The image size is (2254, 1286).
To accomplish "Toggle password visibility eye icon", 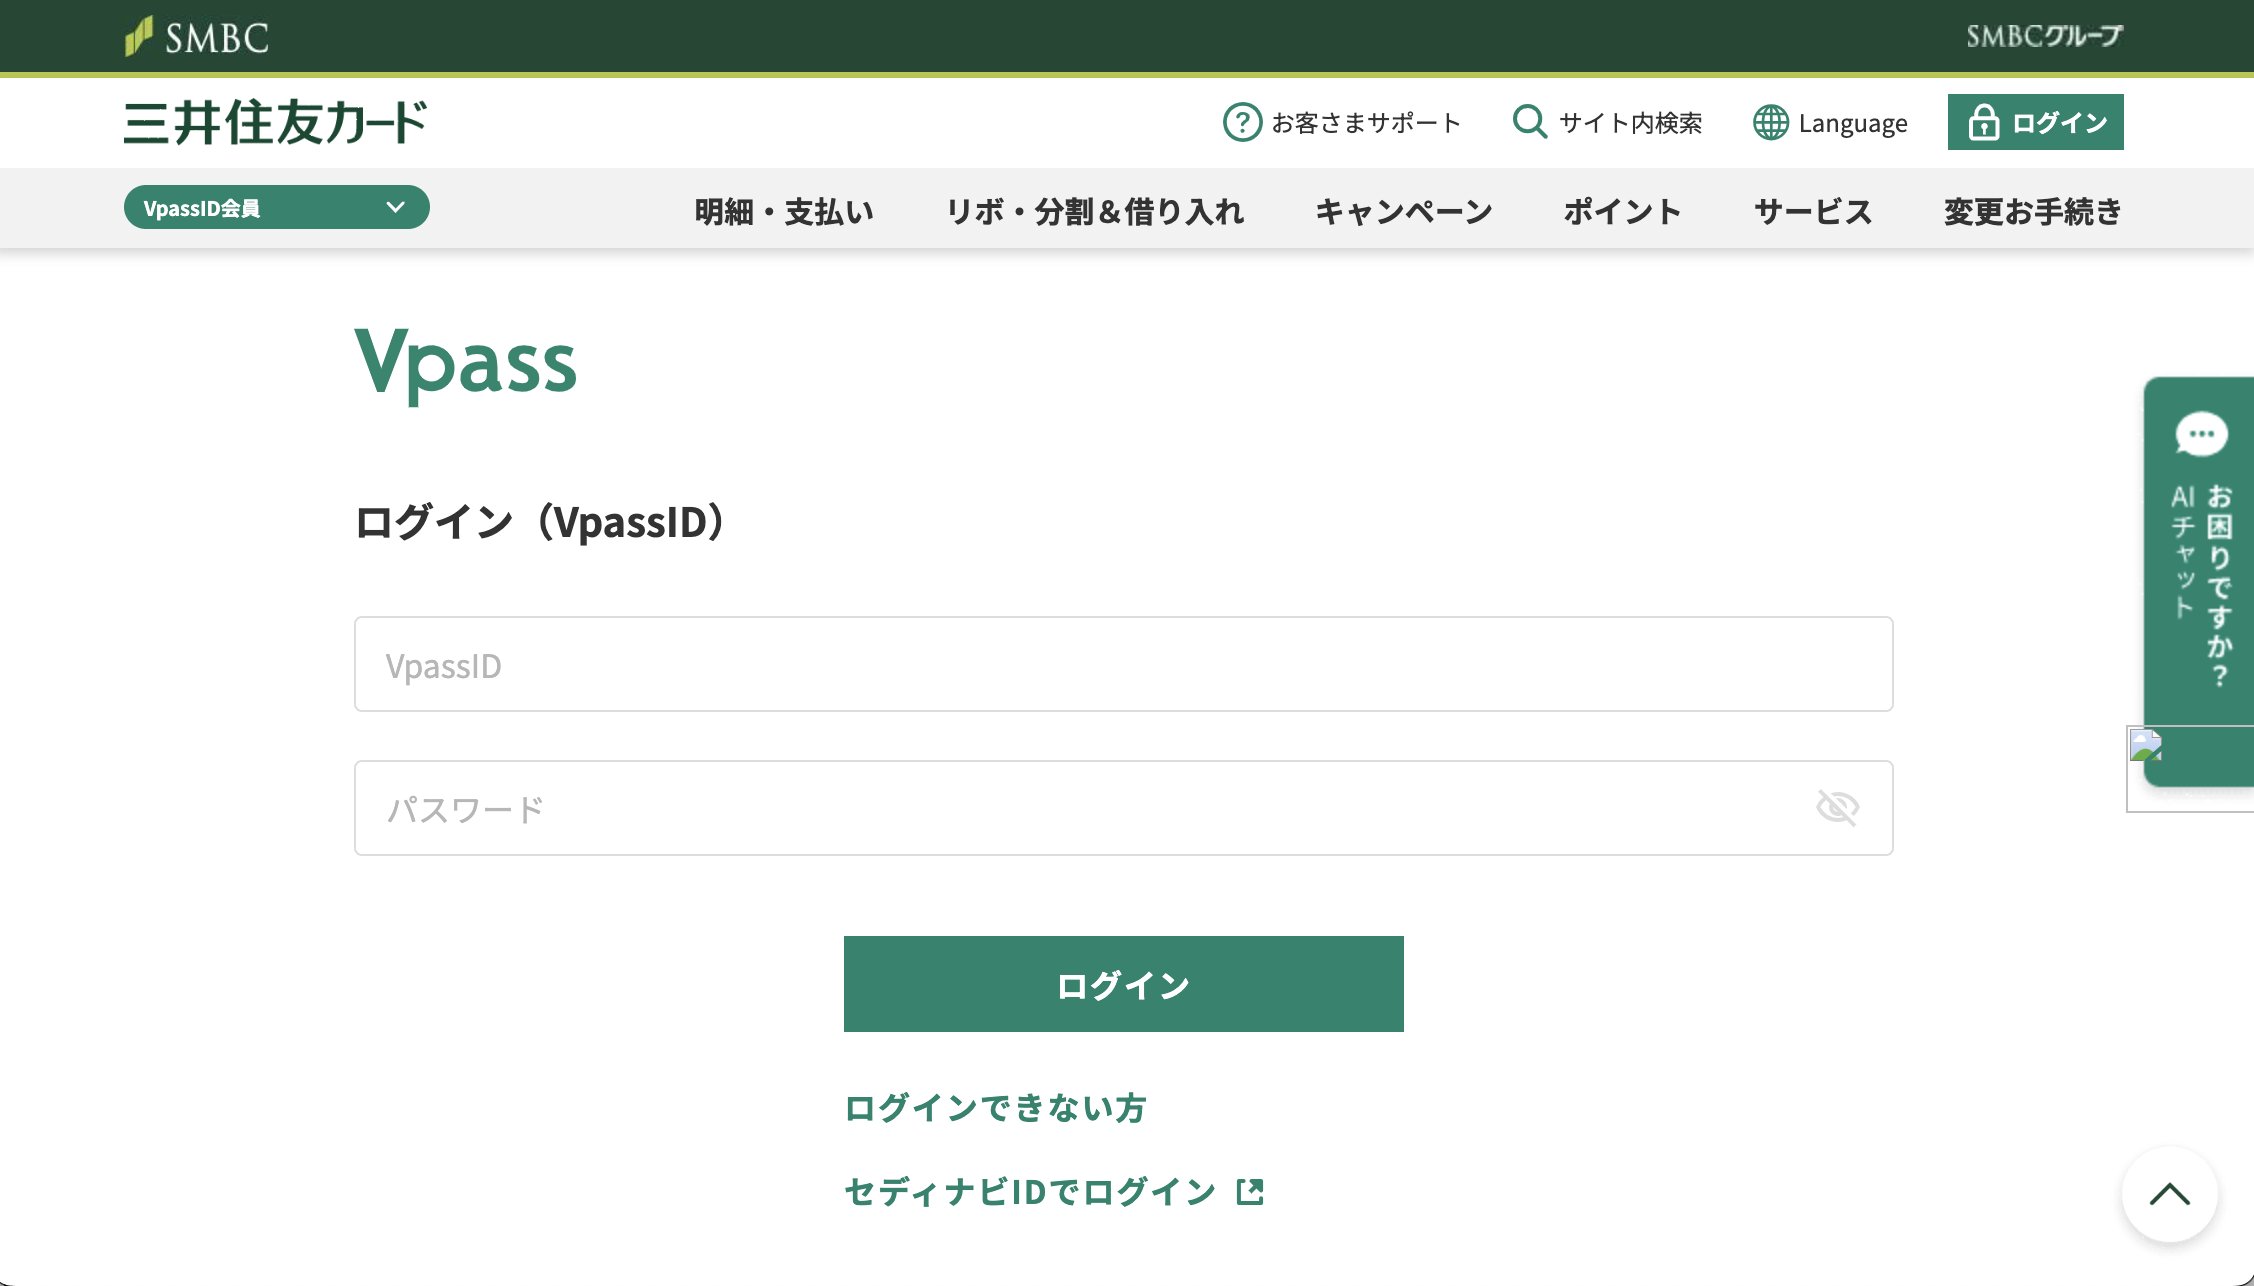I will [1837, 807].
